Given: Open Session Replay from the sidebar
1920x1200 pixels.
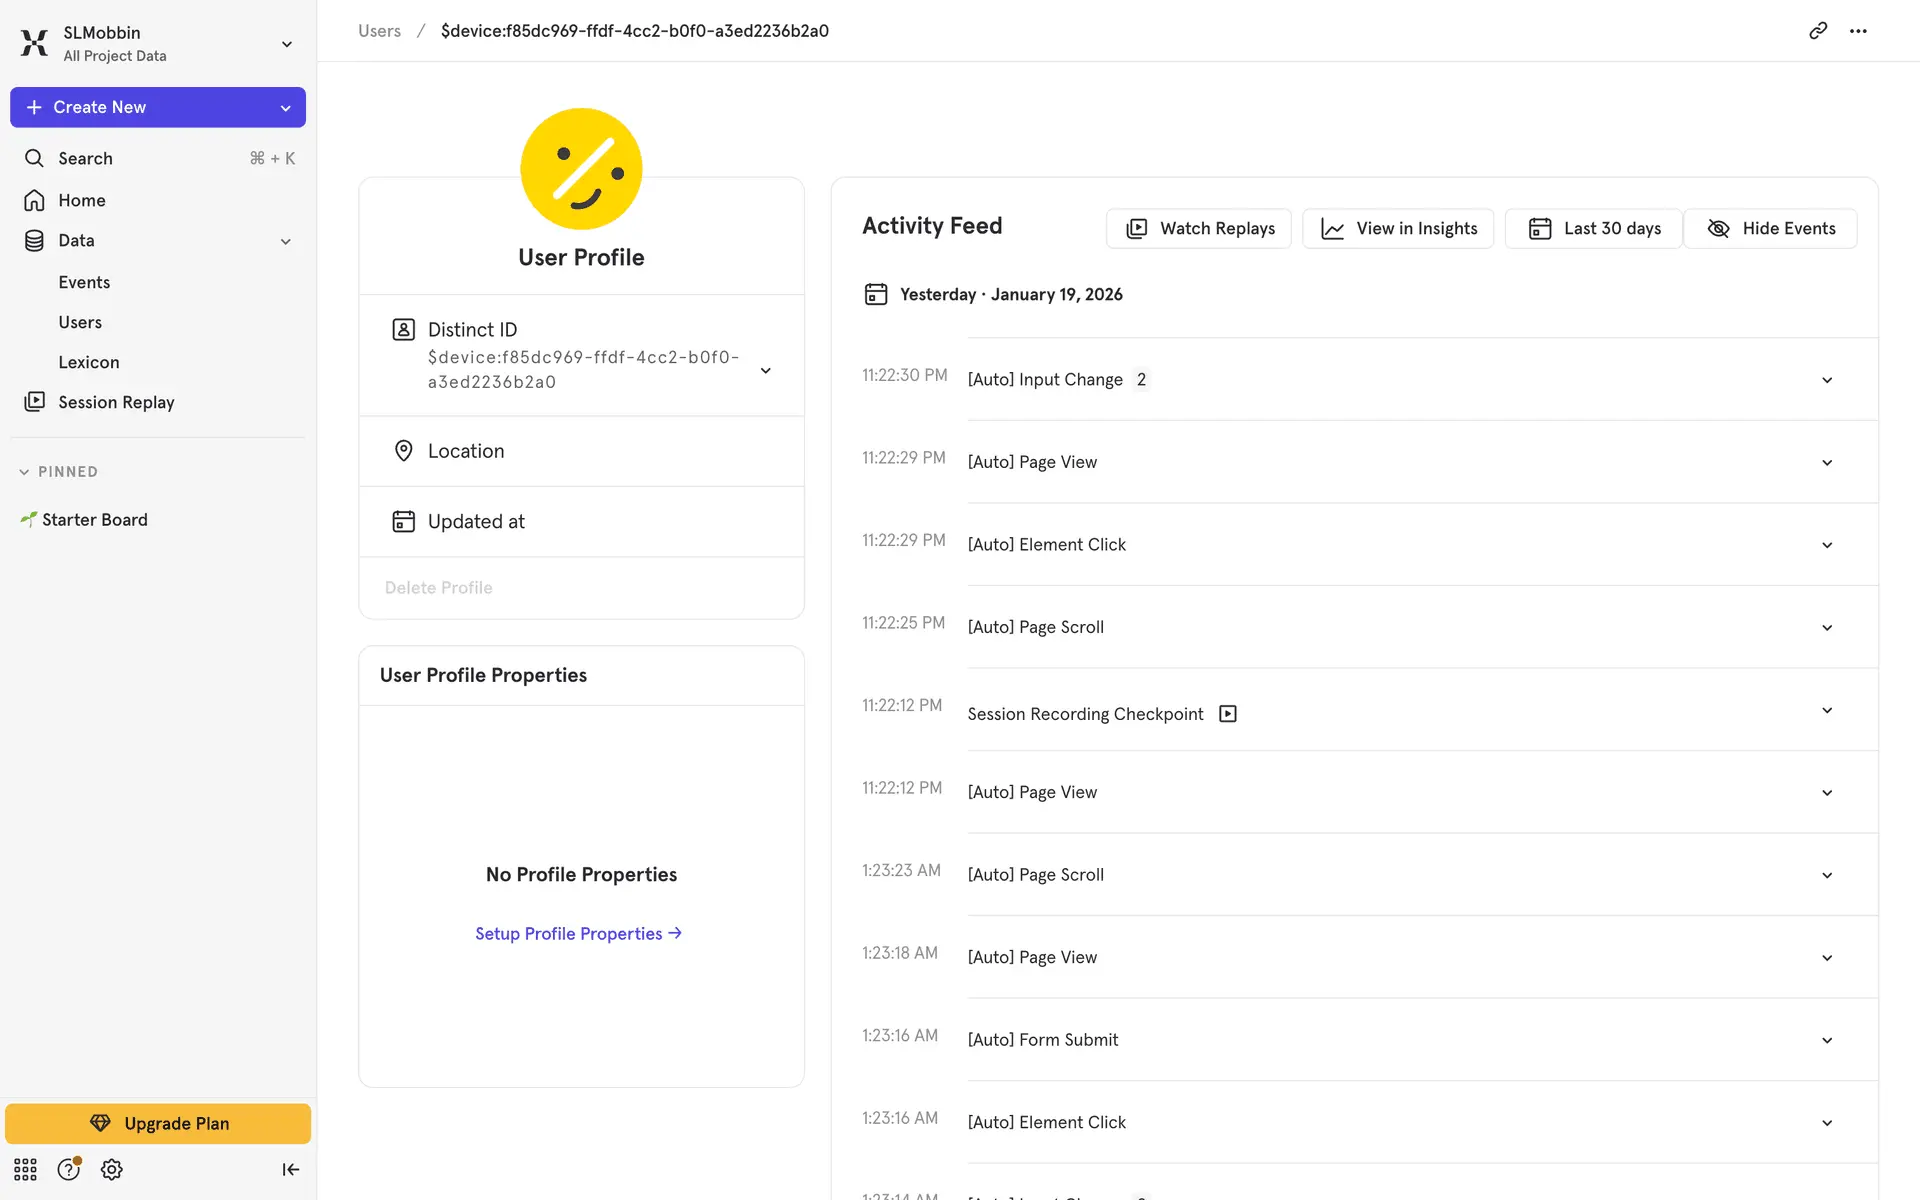Looking at the screenshot, I should [x=116, y=402].
